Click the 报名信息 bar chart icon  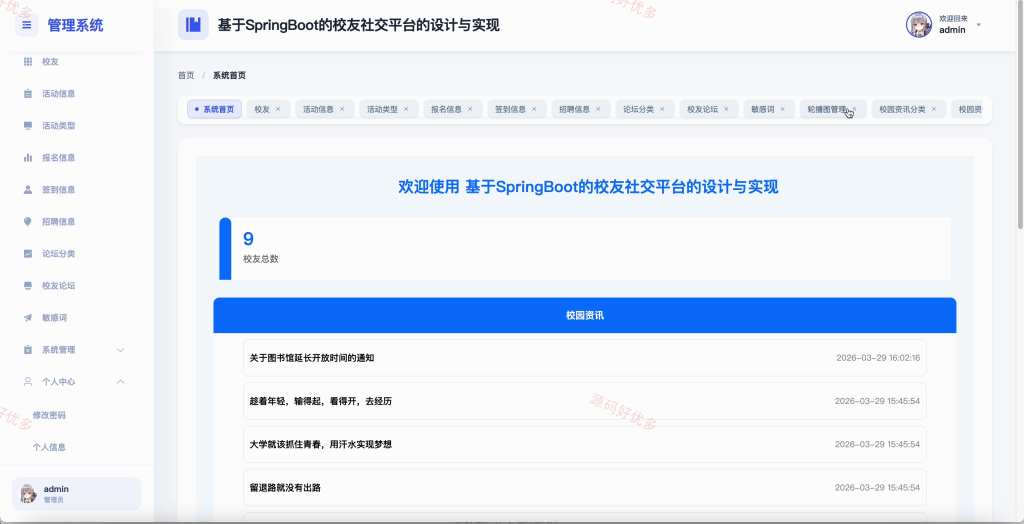[27, 157]
